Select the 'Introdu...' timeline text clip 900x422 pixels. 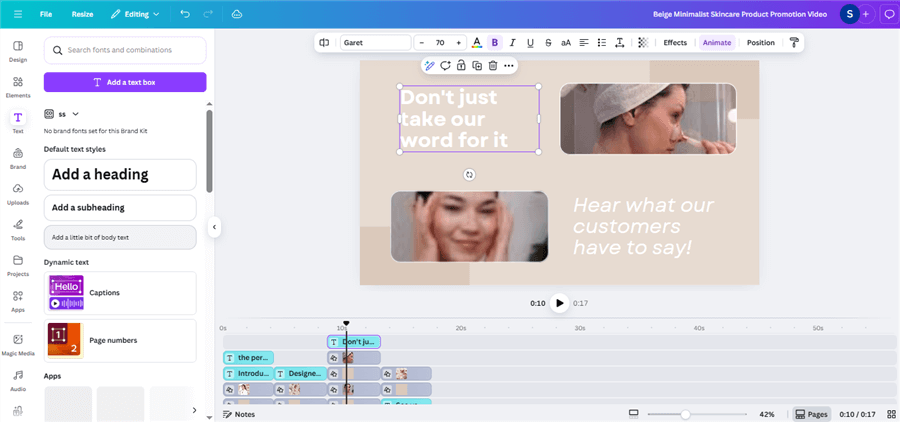point(249,374)
